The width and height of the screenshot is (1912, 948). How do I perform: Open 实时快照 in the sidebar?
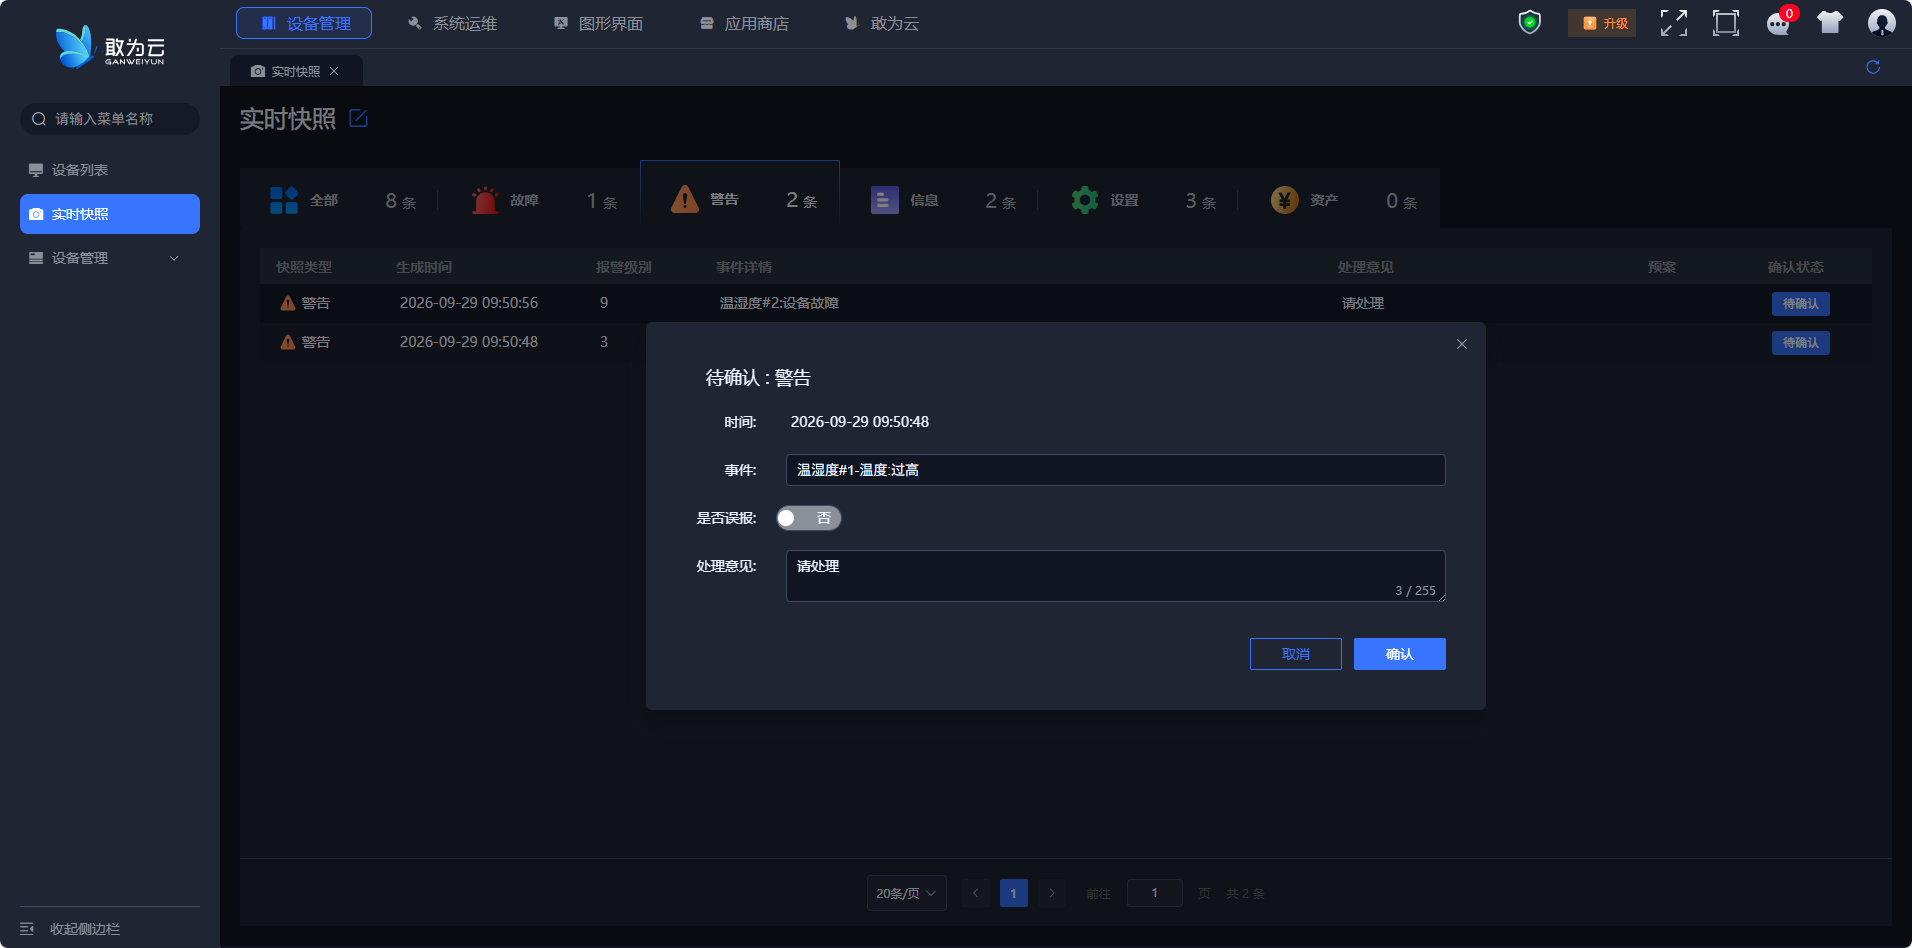pos(110,214)
